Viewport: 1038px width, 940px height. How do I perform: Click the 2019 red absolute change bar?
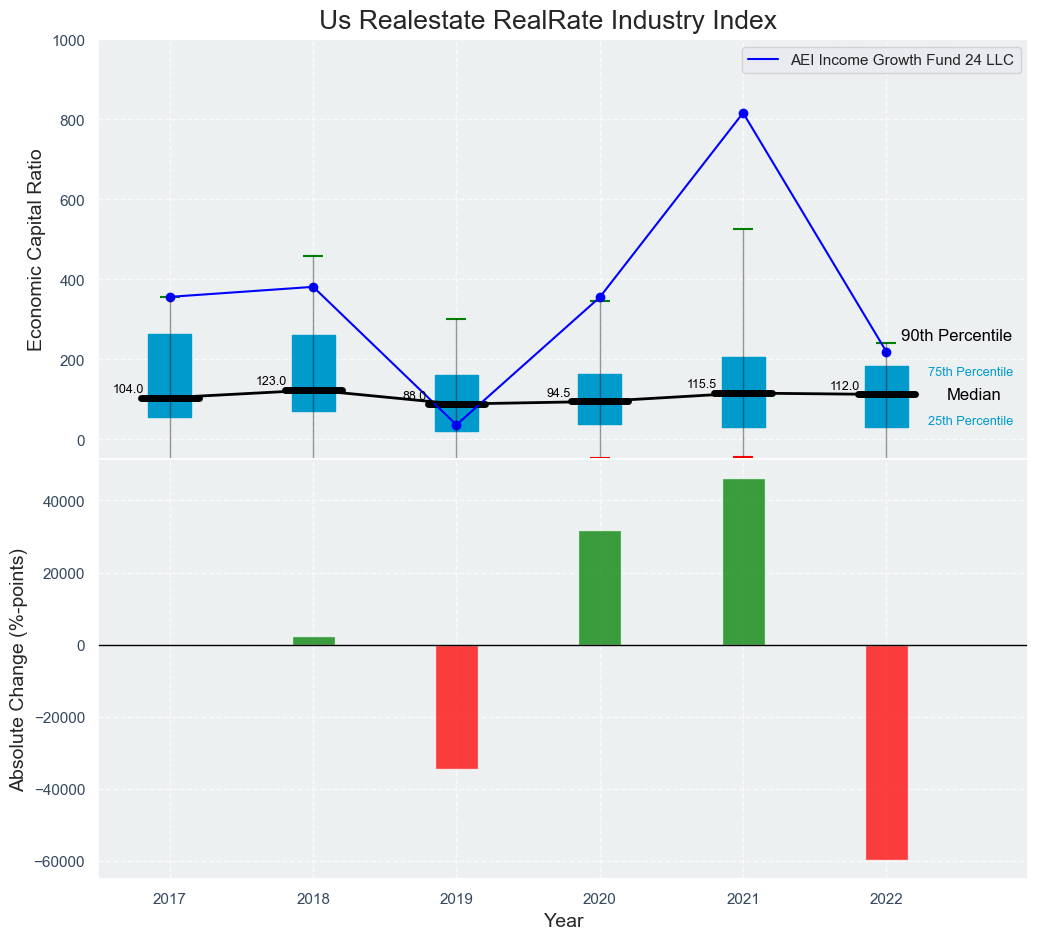(x=457, y=706)
